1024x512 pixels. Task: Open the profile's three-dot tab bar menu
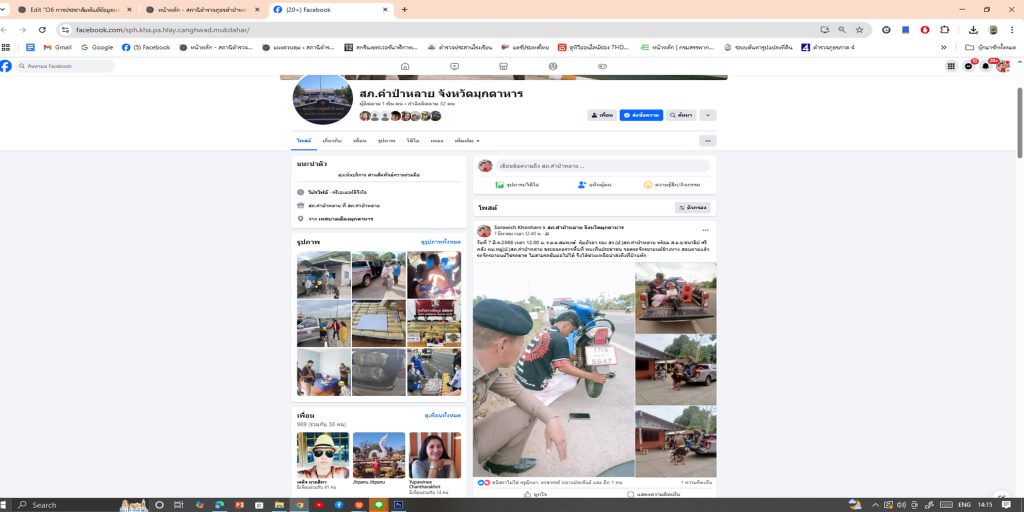tap(708, 141)
